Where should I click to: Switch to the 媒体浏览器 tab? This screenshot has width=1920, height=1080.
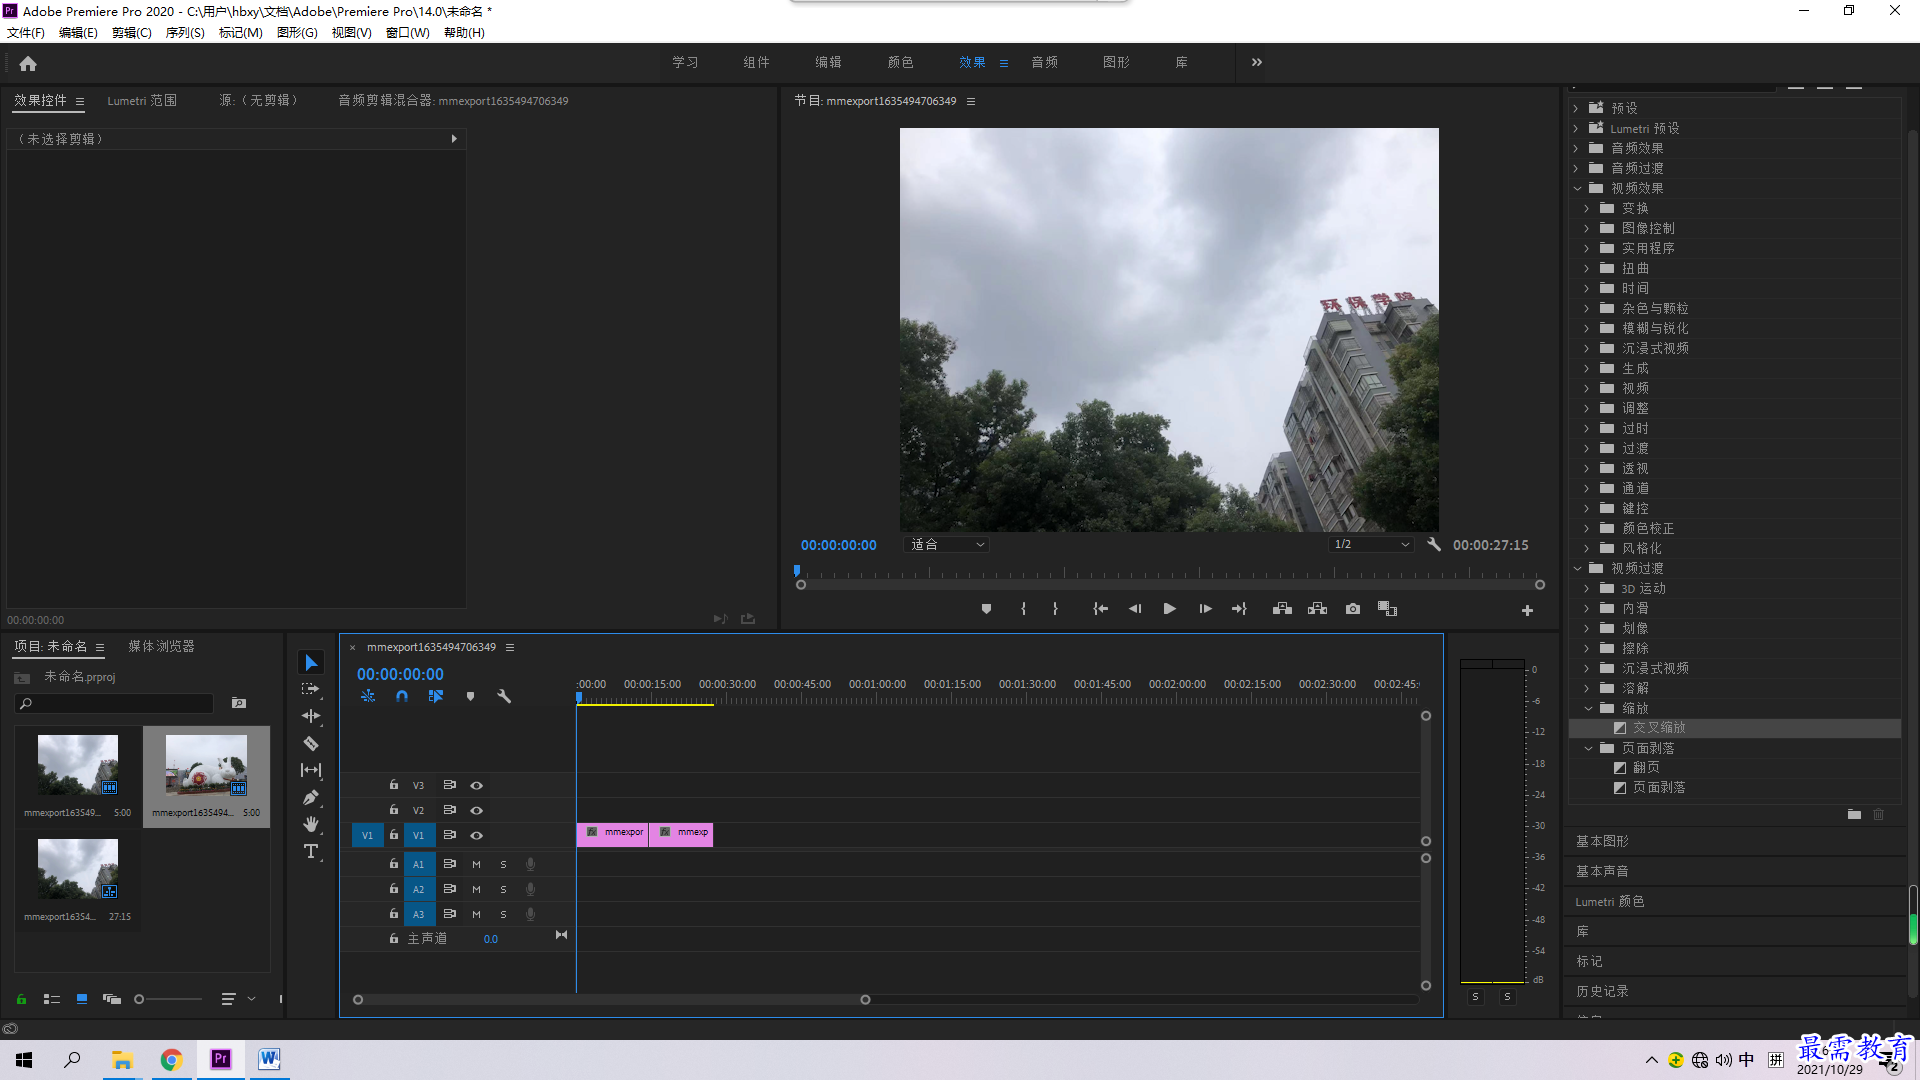pyautogui.click(x=161, y=647)
